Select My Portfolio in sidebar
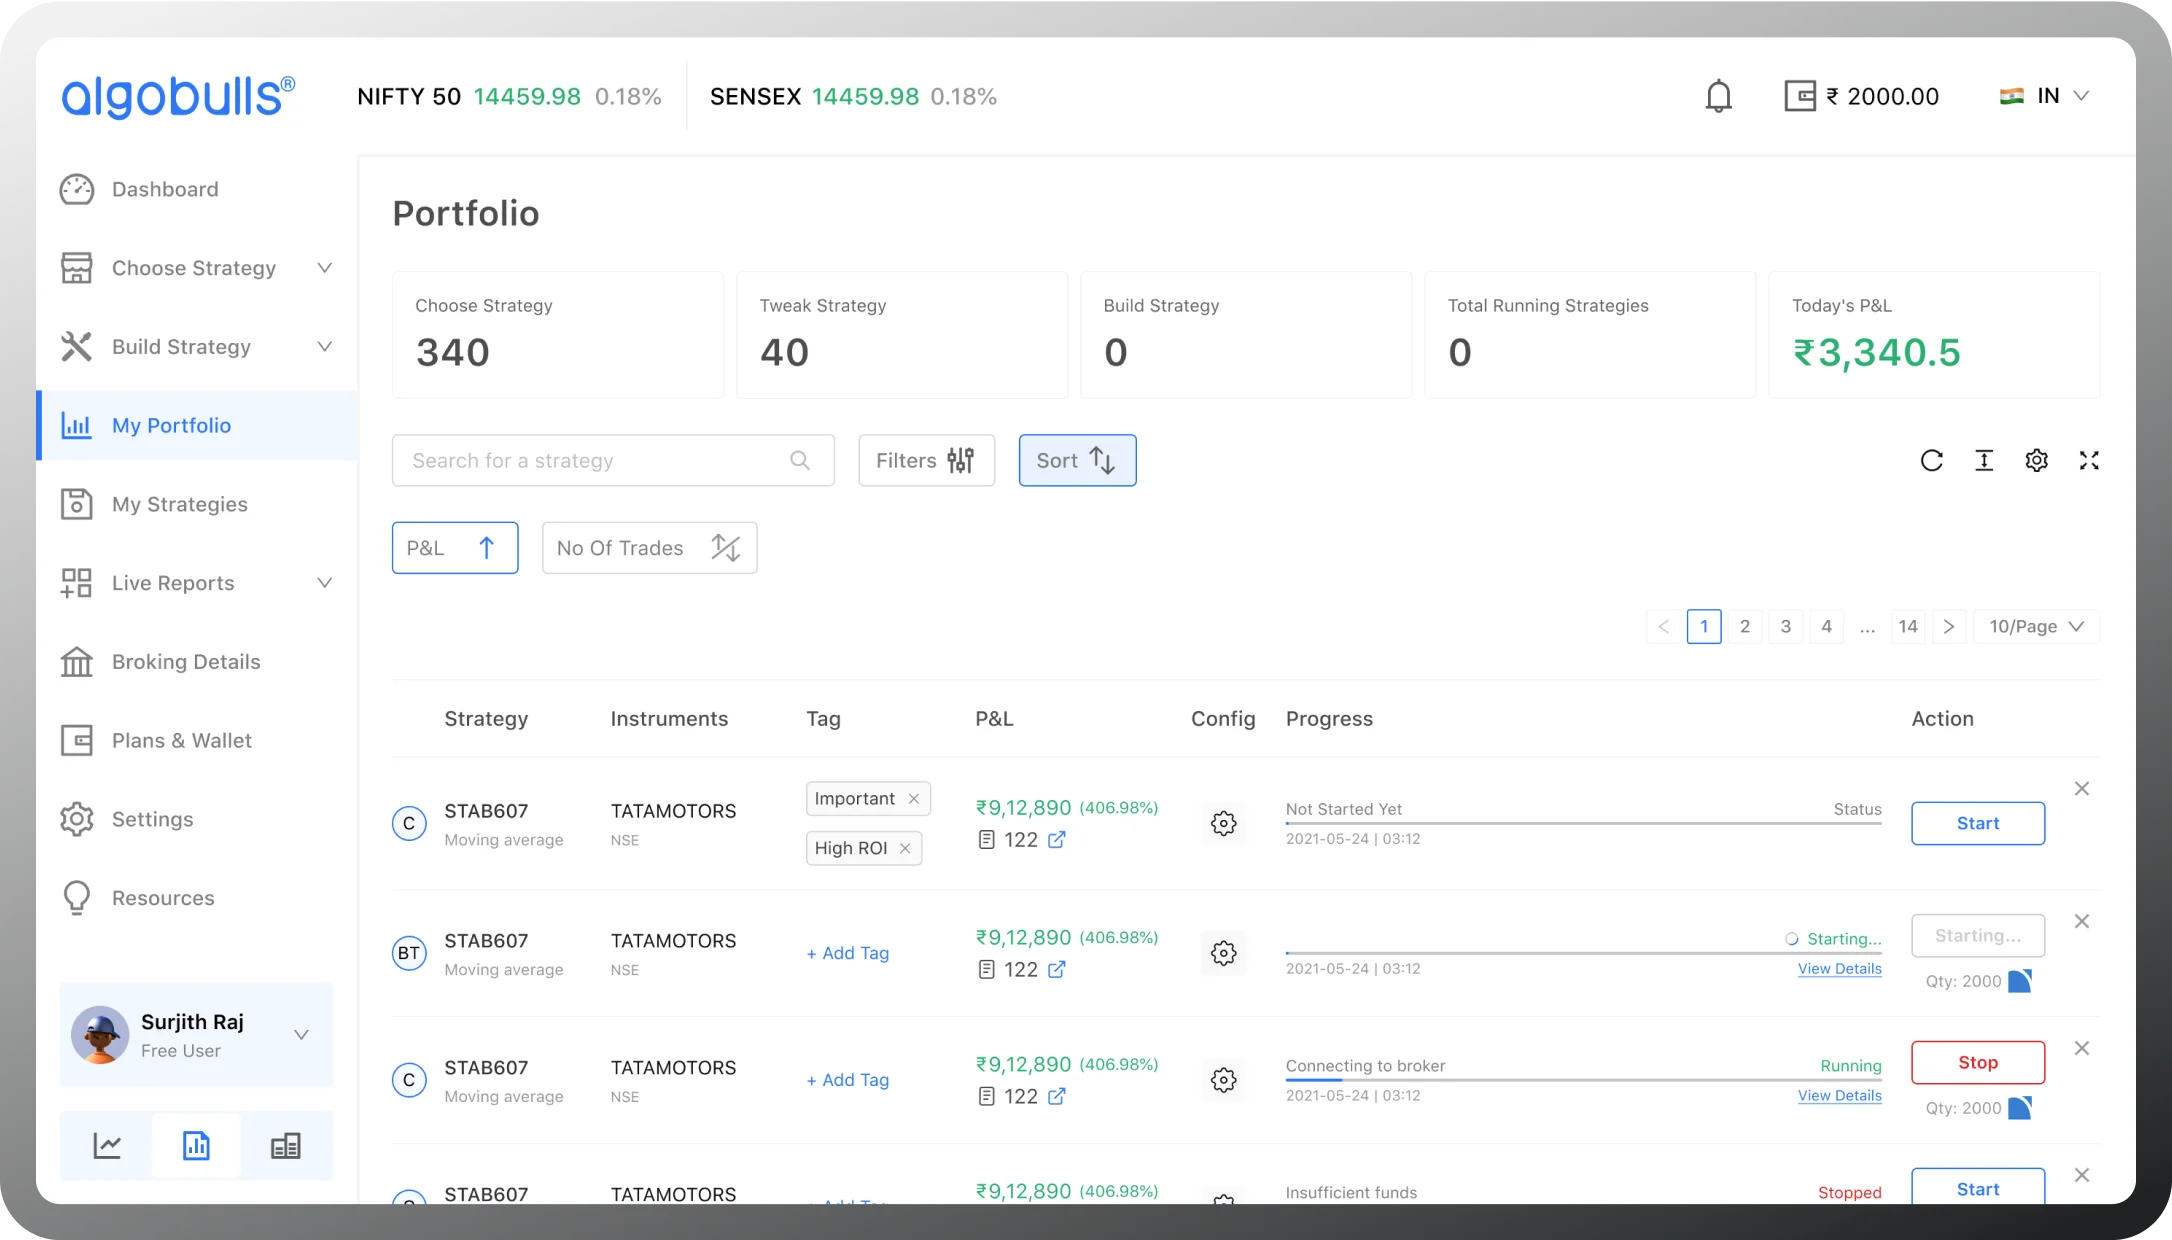The width and height of the screenshot is (2172, 1240). click(197, 425)
